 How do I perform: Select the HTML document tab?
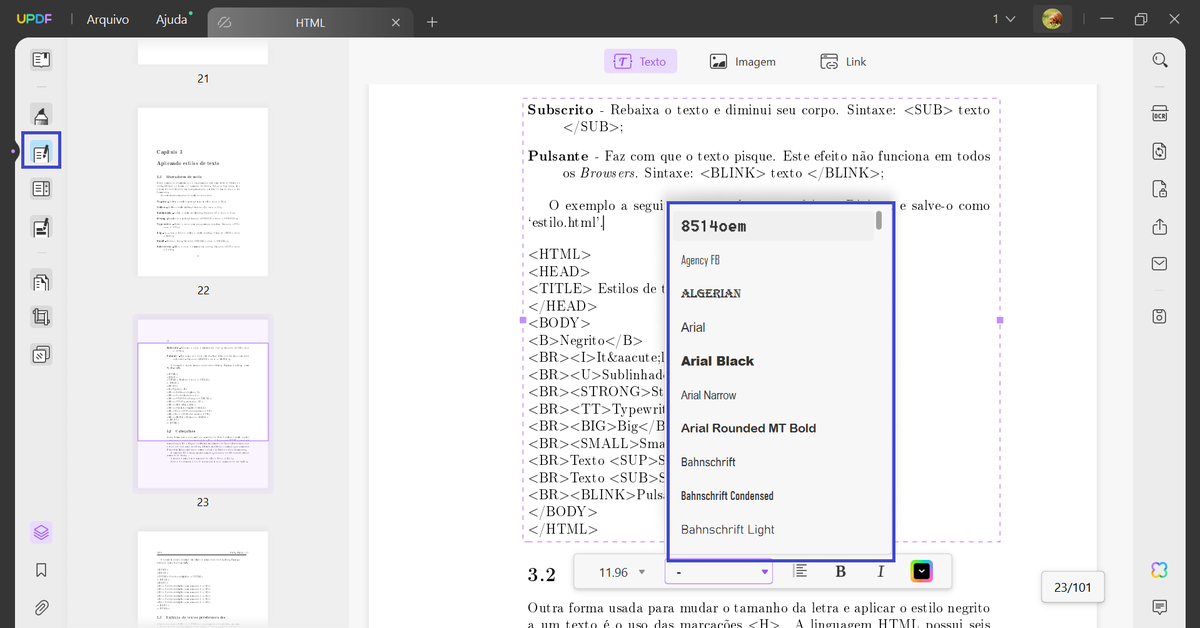point(310,21)
